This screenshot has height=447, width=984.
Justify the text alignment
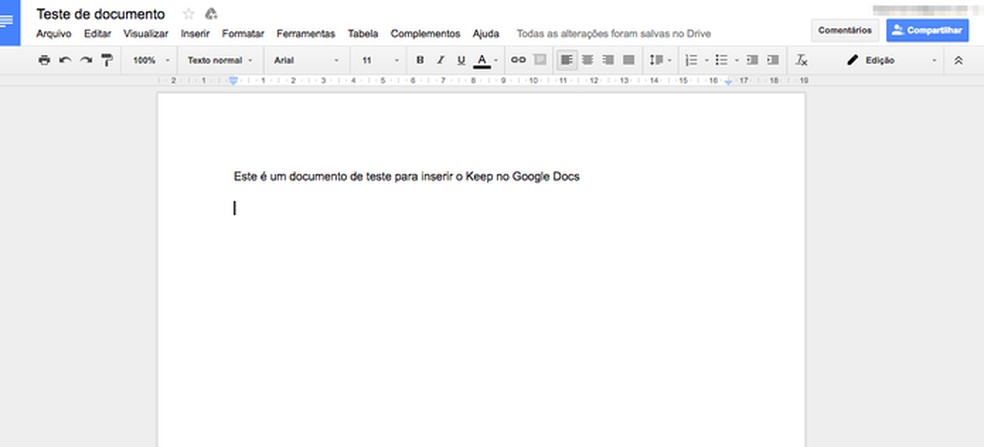click(629, 60)
